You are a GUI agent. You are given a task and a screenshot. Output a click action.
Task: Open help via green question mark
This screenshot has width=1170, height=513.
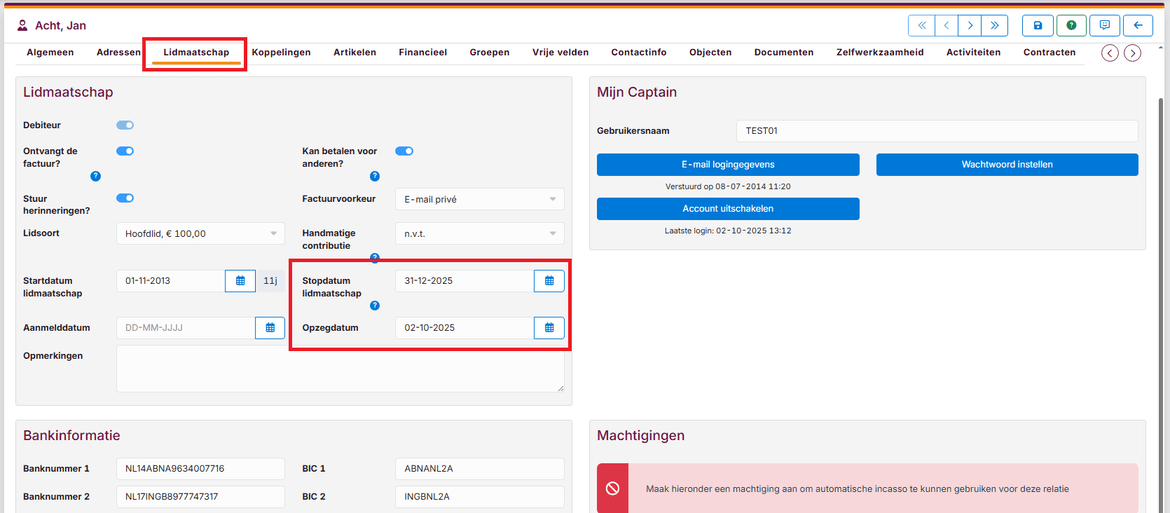coord(1071,25)
